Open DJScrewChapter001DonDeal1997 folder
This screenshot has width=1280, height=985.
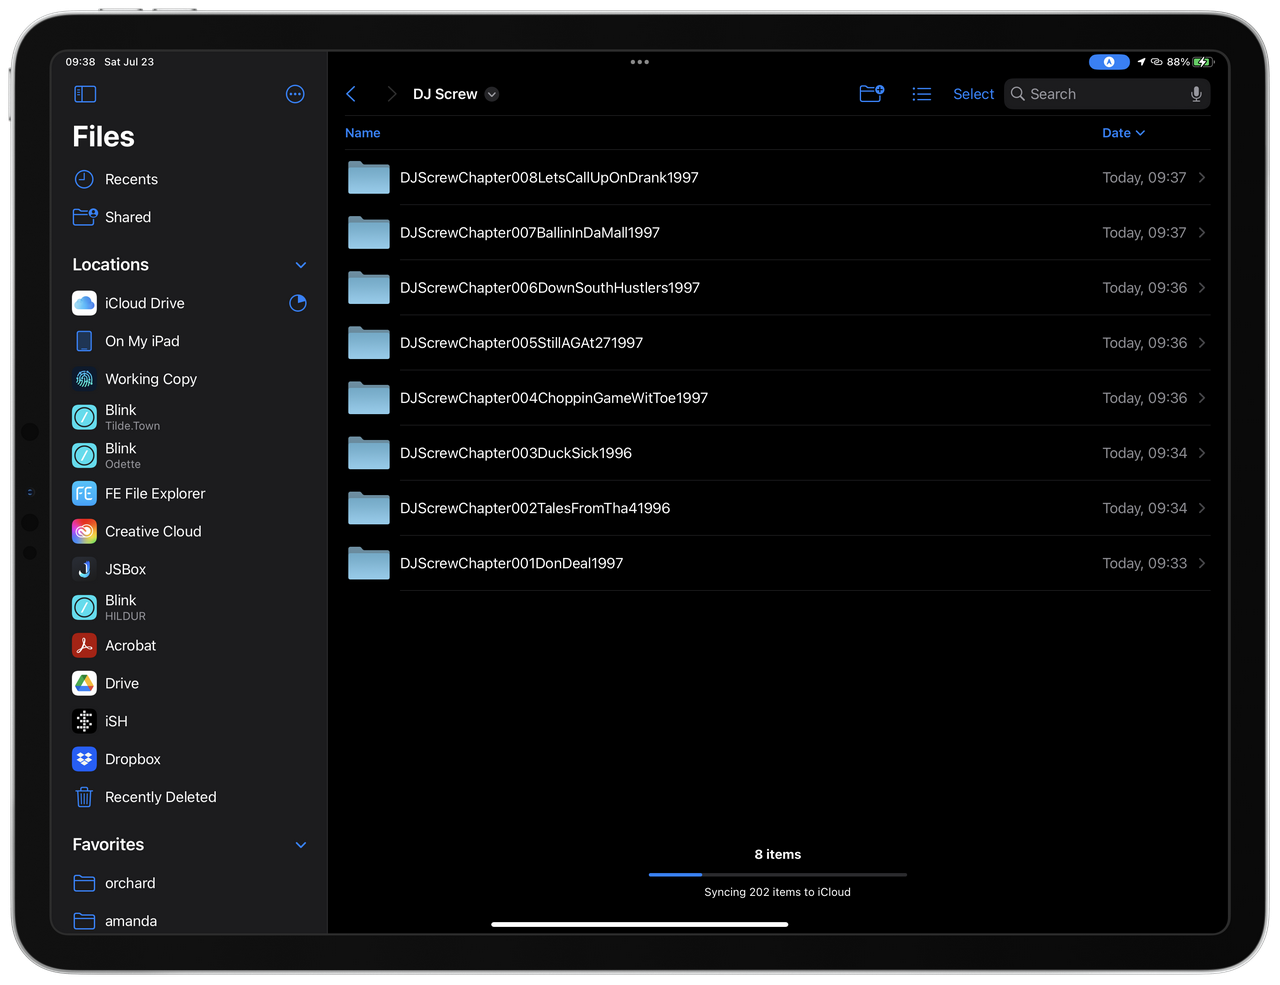(777, 563)
